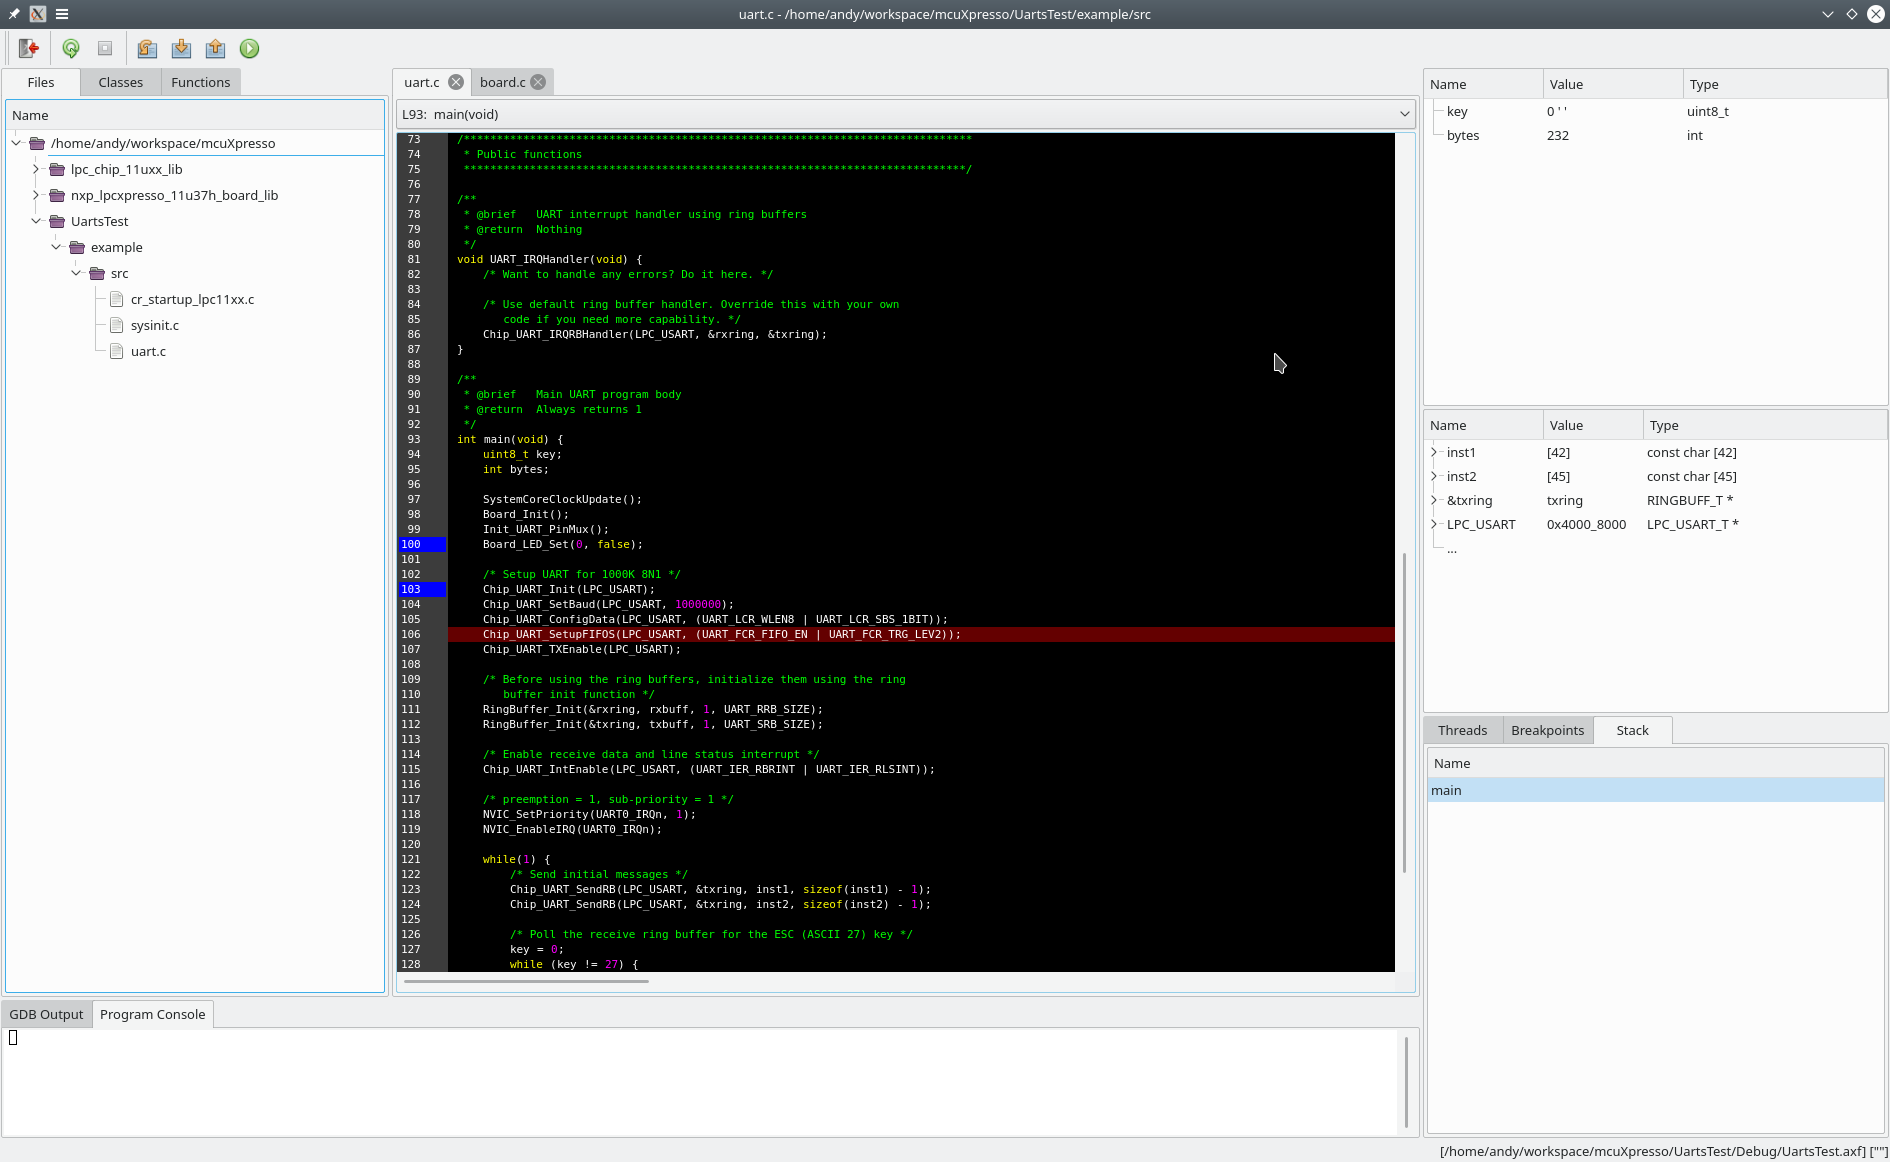Switch to the board.c editor tab

click(503, 82)
